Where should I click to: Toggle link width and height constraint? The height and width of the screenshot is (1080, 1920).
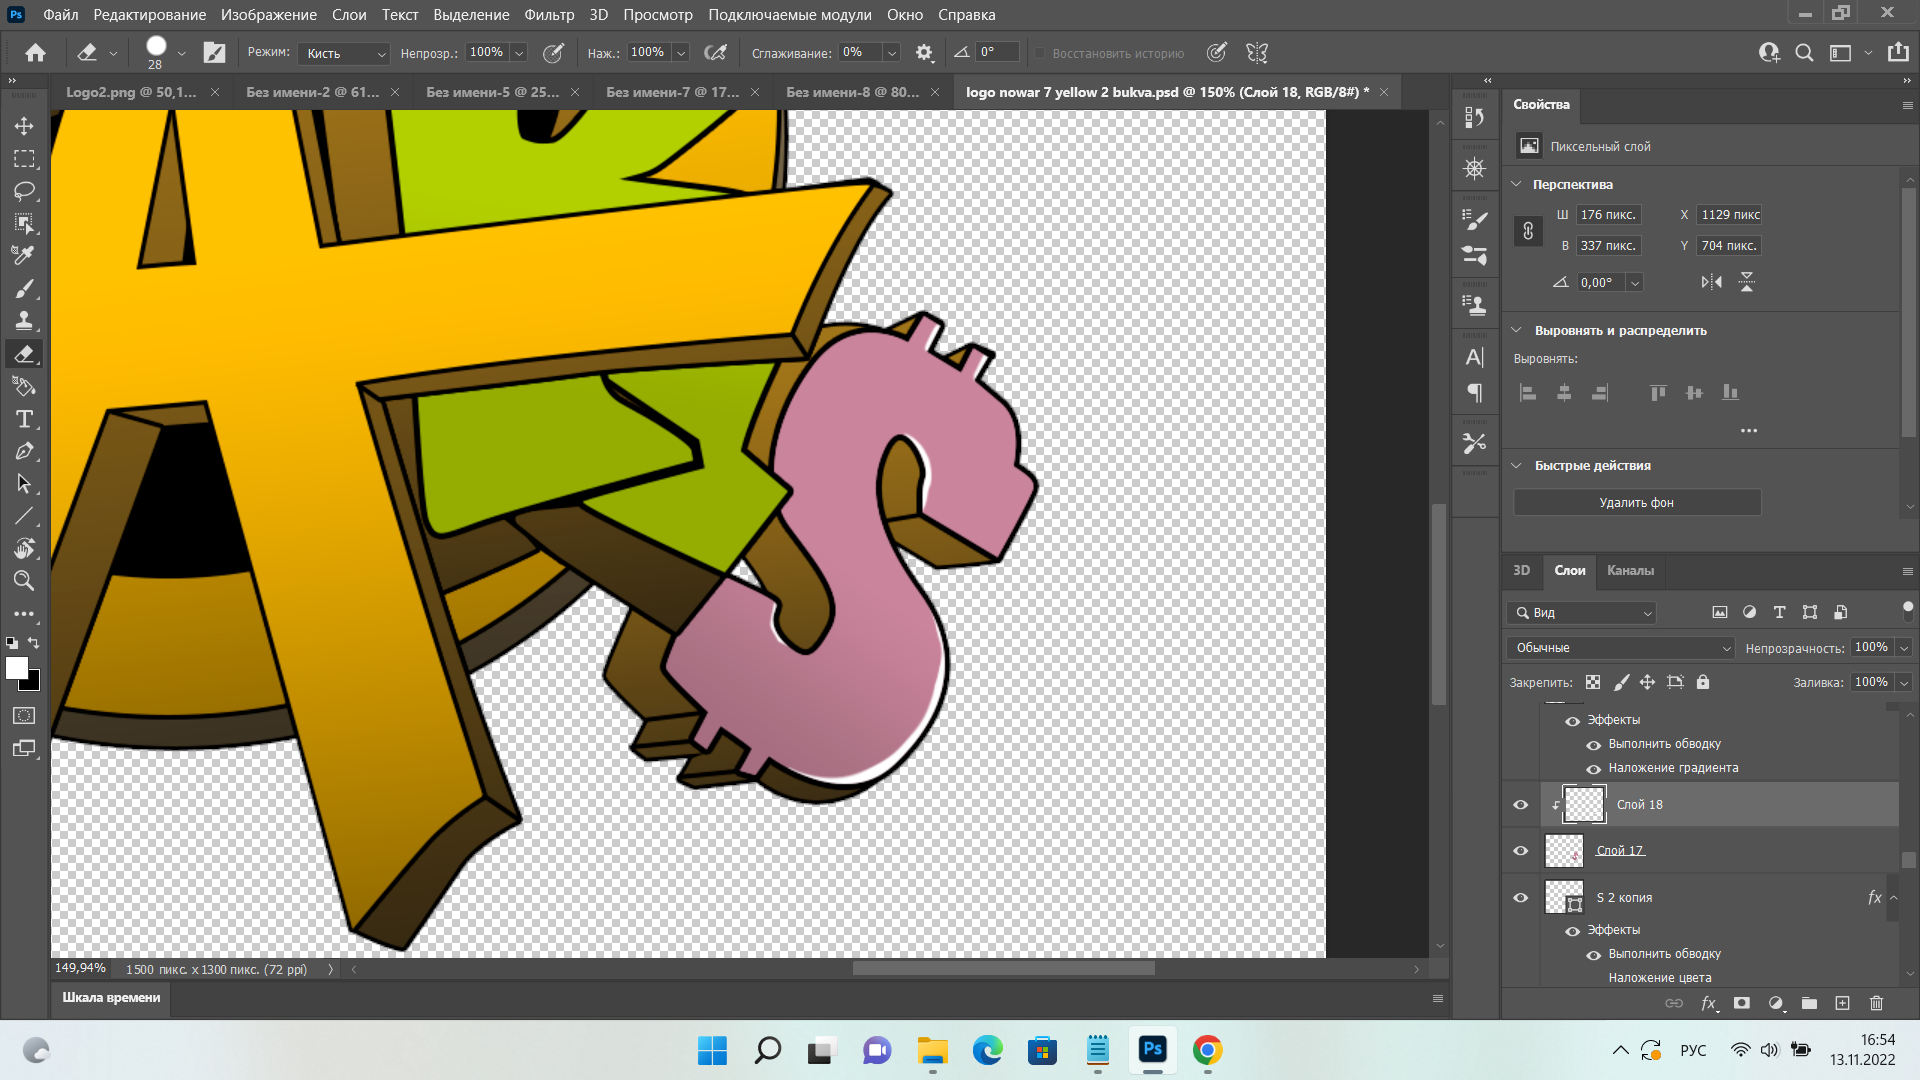(1528, 231)
